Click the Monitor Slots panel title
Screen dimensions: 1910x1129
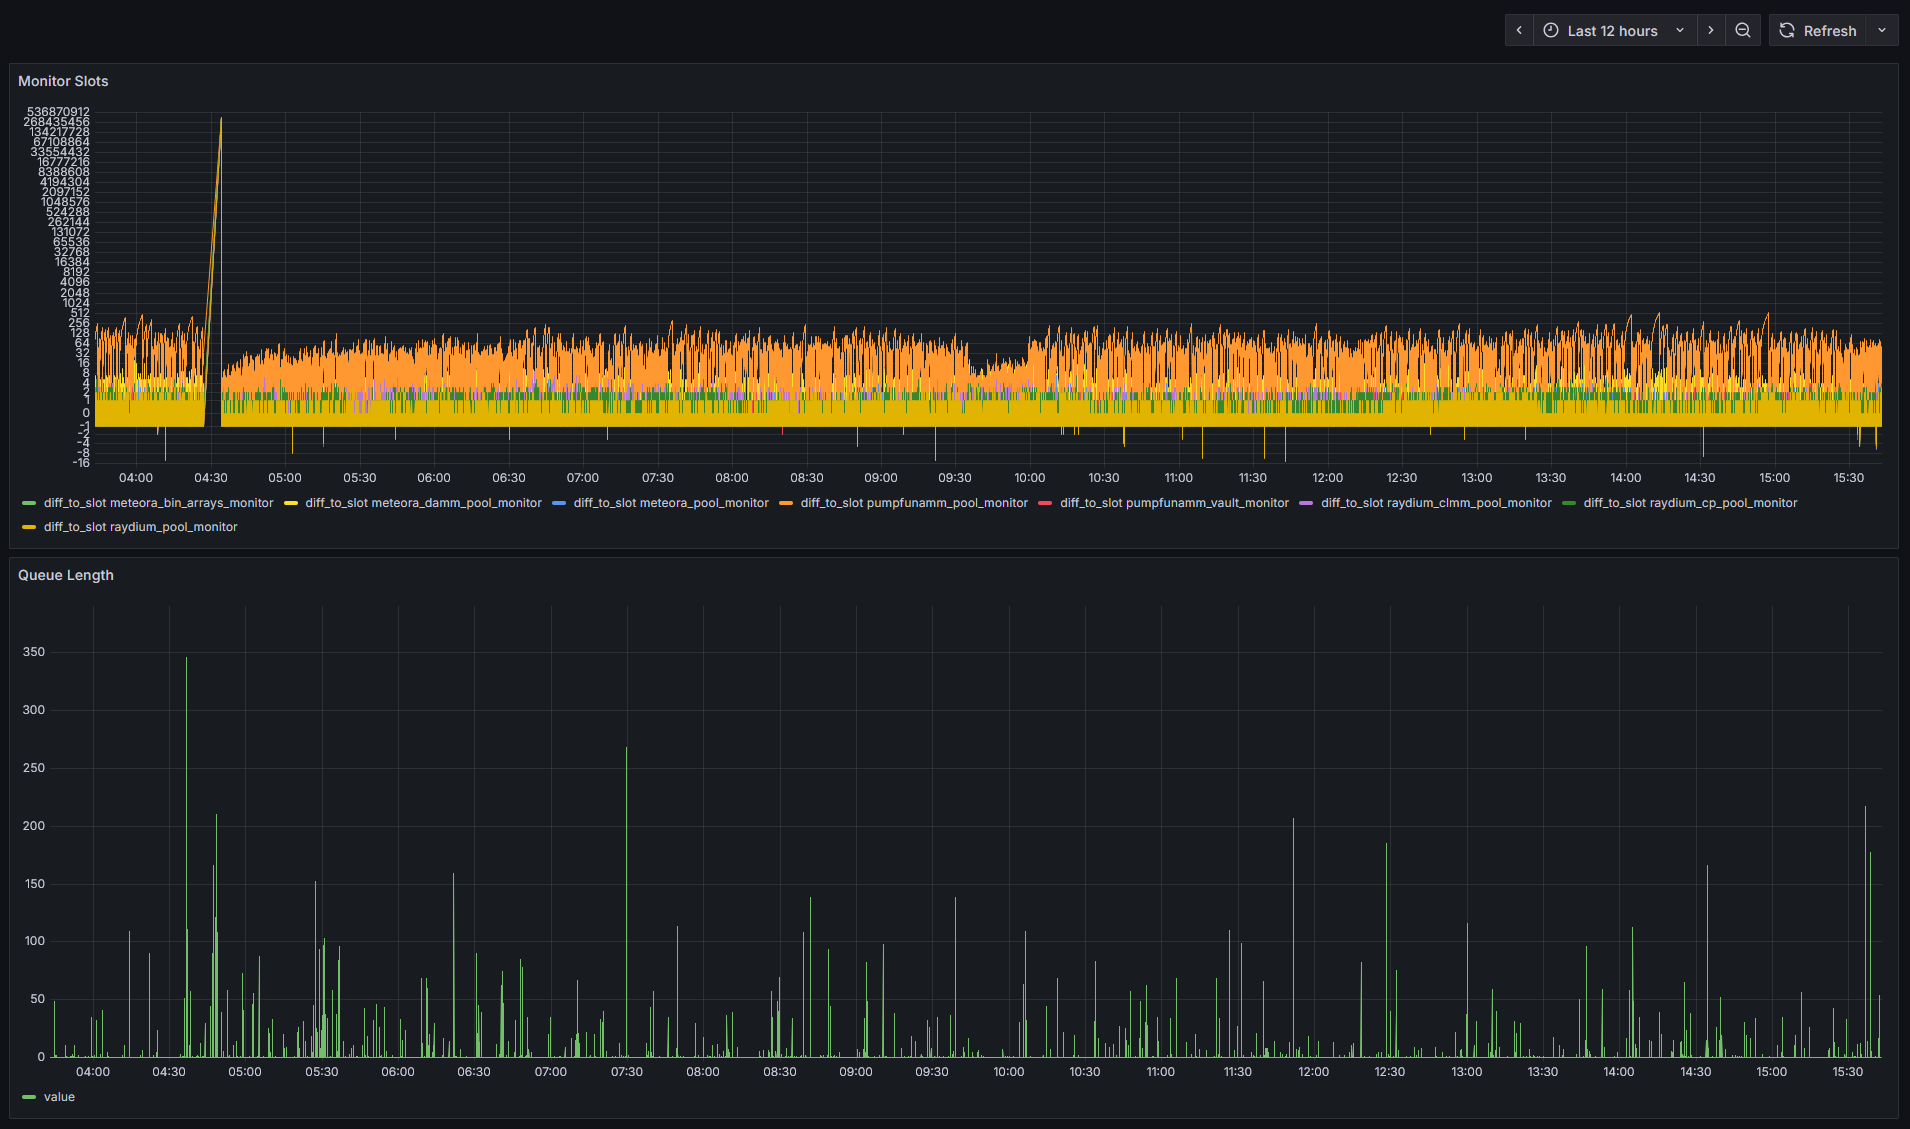[x=63, y=81]
